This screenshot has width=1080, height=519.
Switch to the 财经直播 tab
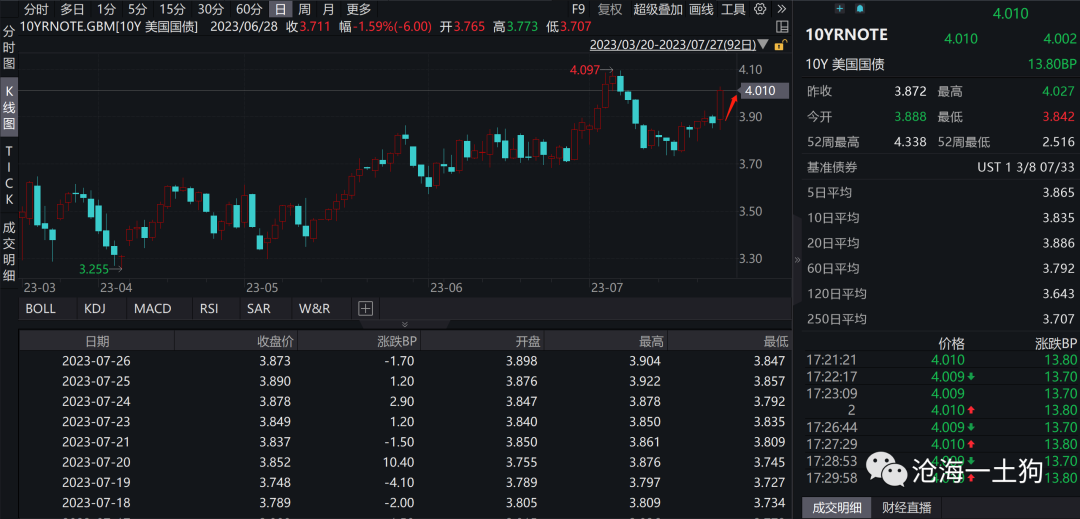[907, 507]
